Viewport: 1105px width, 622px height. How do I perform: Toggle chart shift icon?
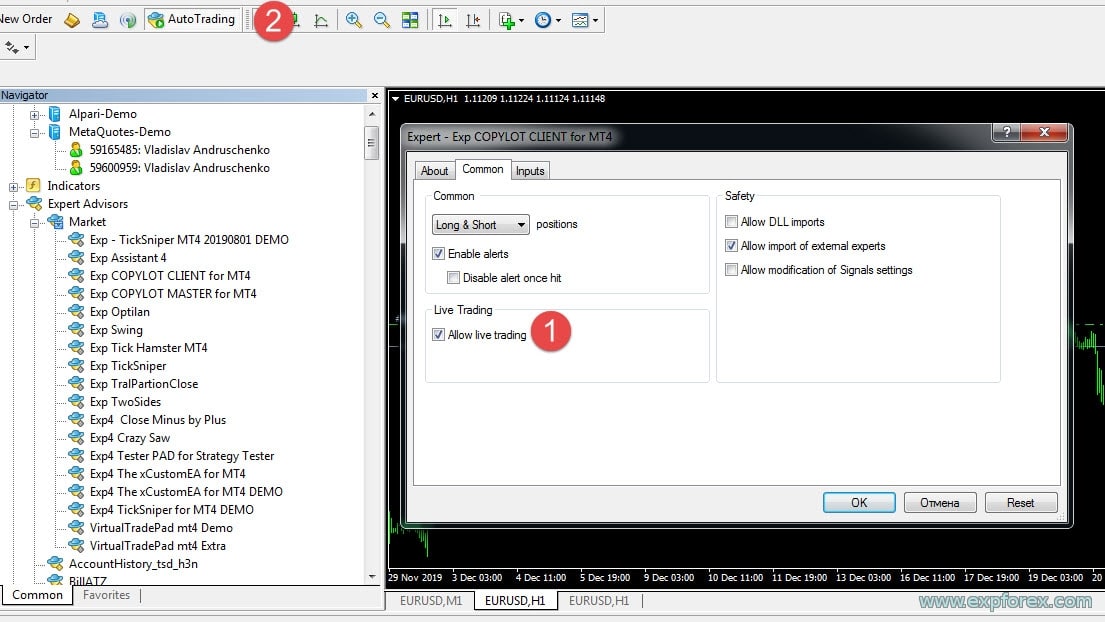[473, 20]
